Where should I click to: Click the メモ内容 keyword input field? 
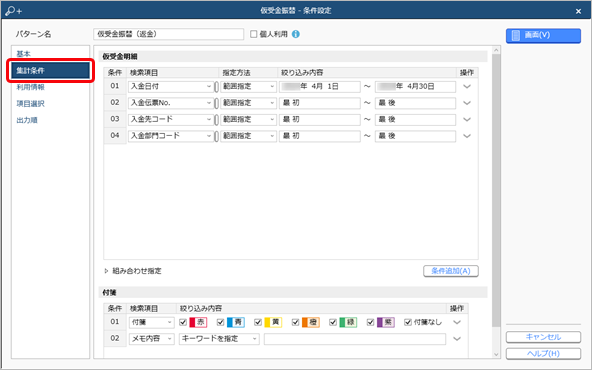(355, 339)
